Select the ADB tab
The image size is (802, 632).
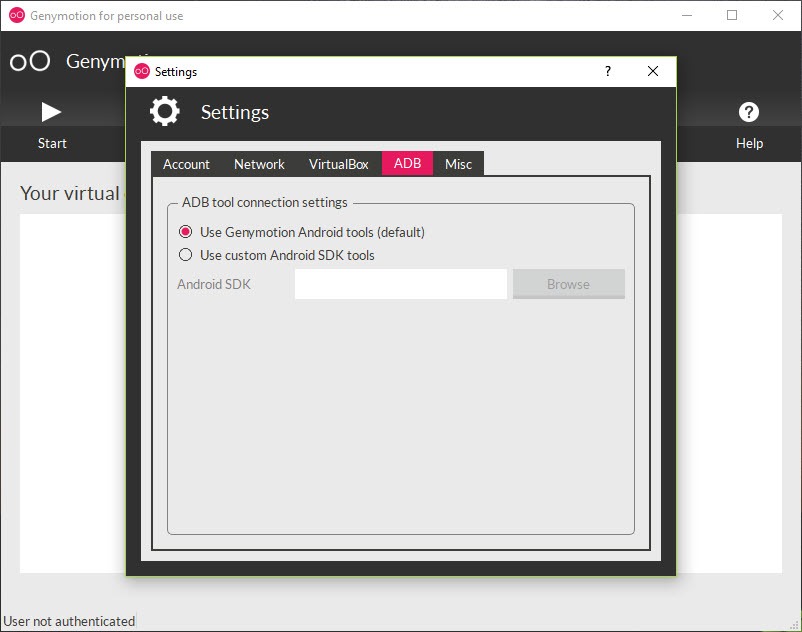(x=407, y=163)
